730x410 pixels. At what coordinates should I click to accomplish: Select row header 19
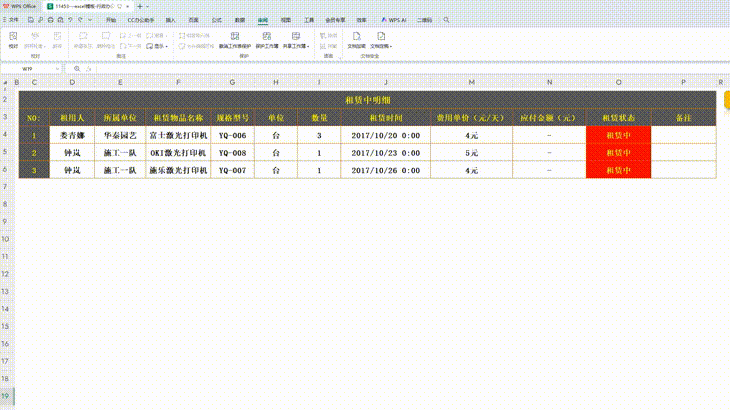point(6,396)
